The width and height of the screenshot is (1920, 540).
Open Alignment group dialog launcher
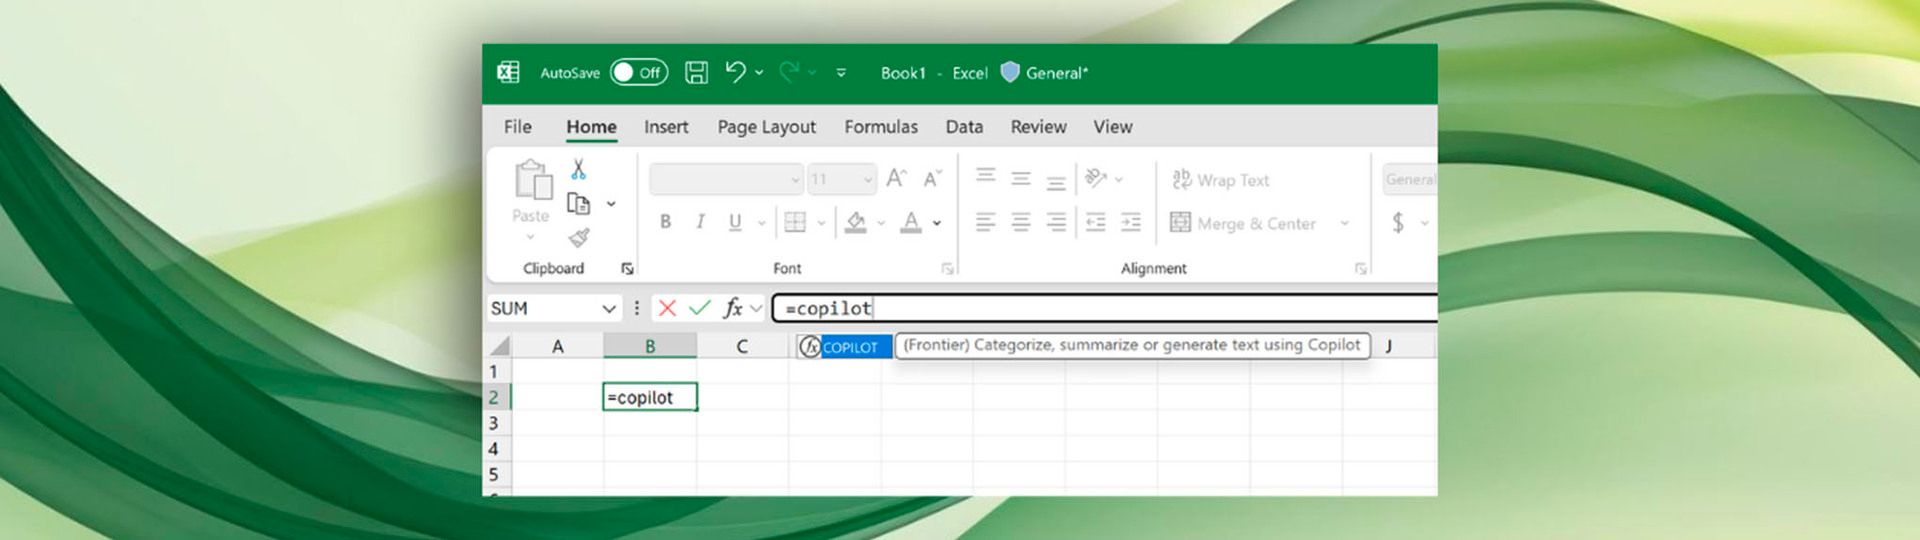tap(1360, 268)
